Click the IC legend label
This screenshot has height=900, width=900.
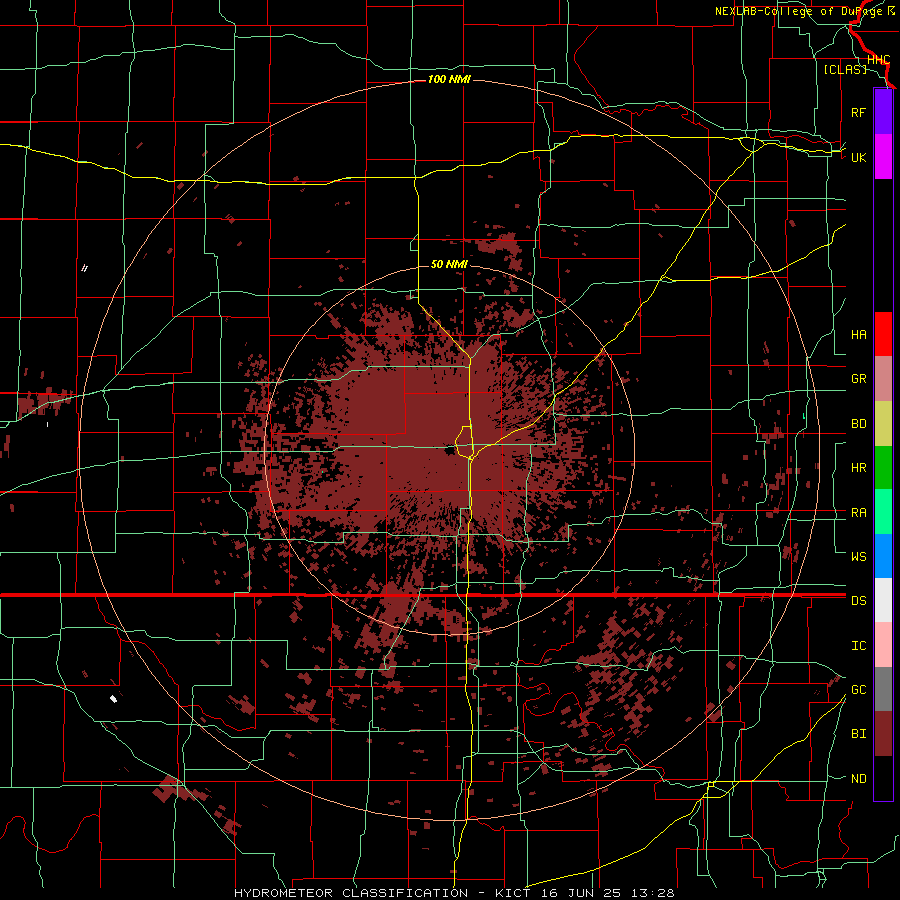[x=858, y=646]
